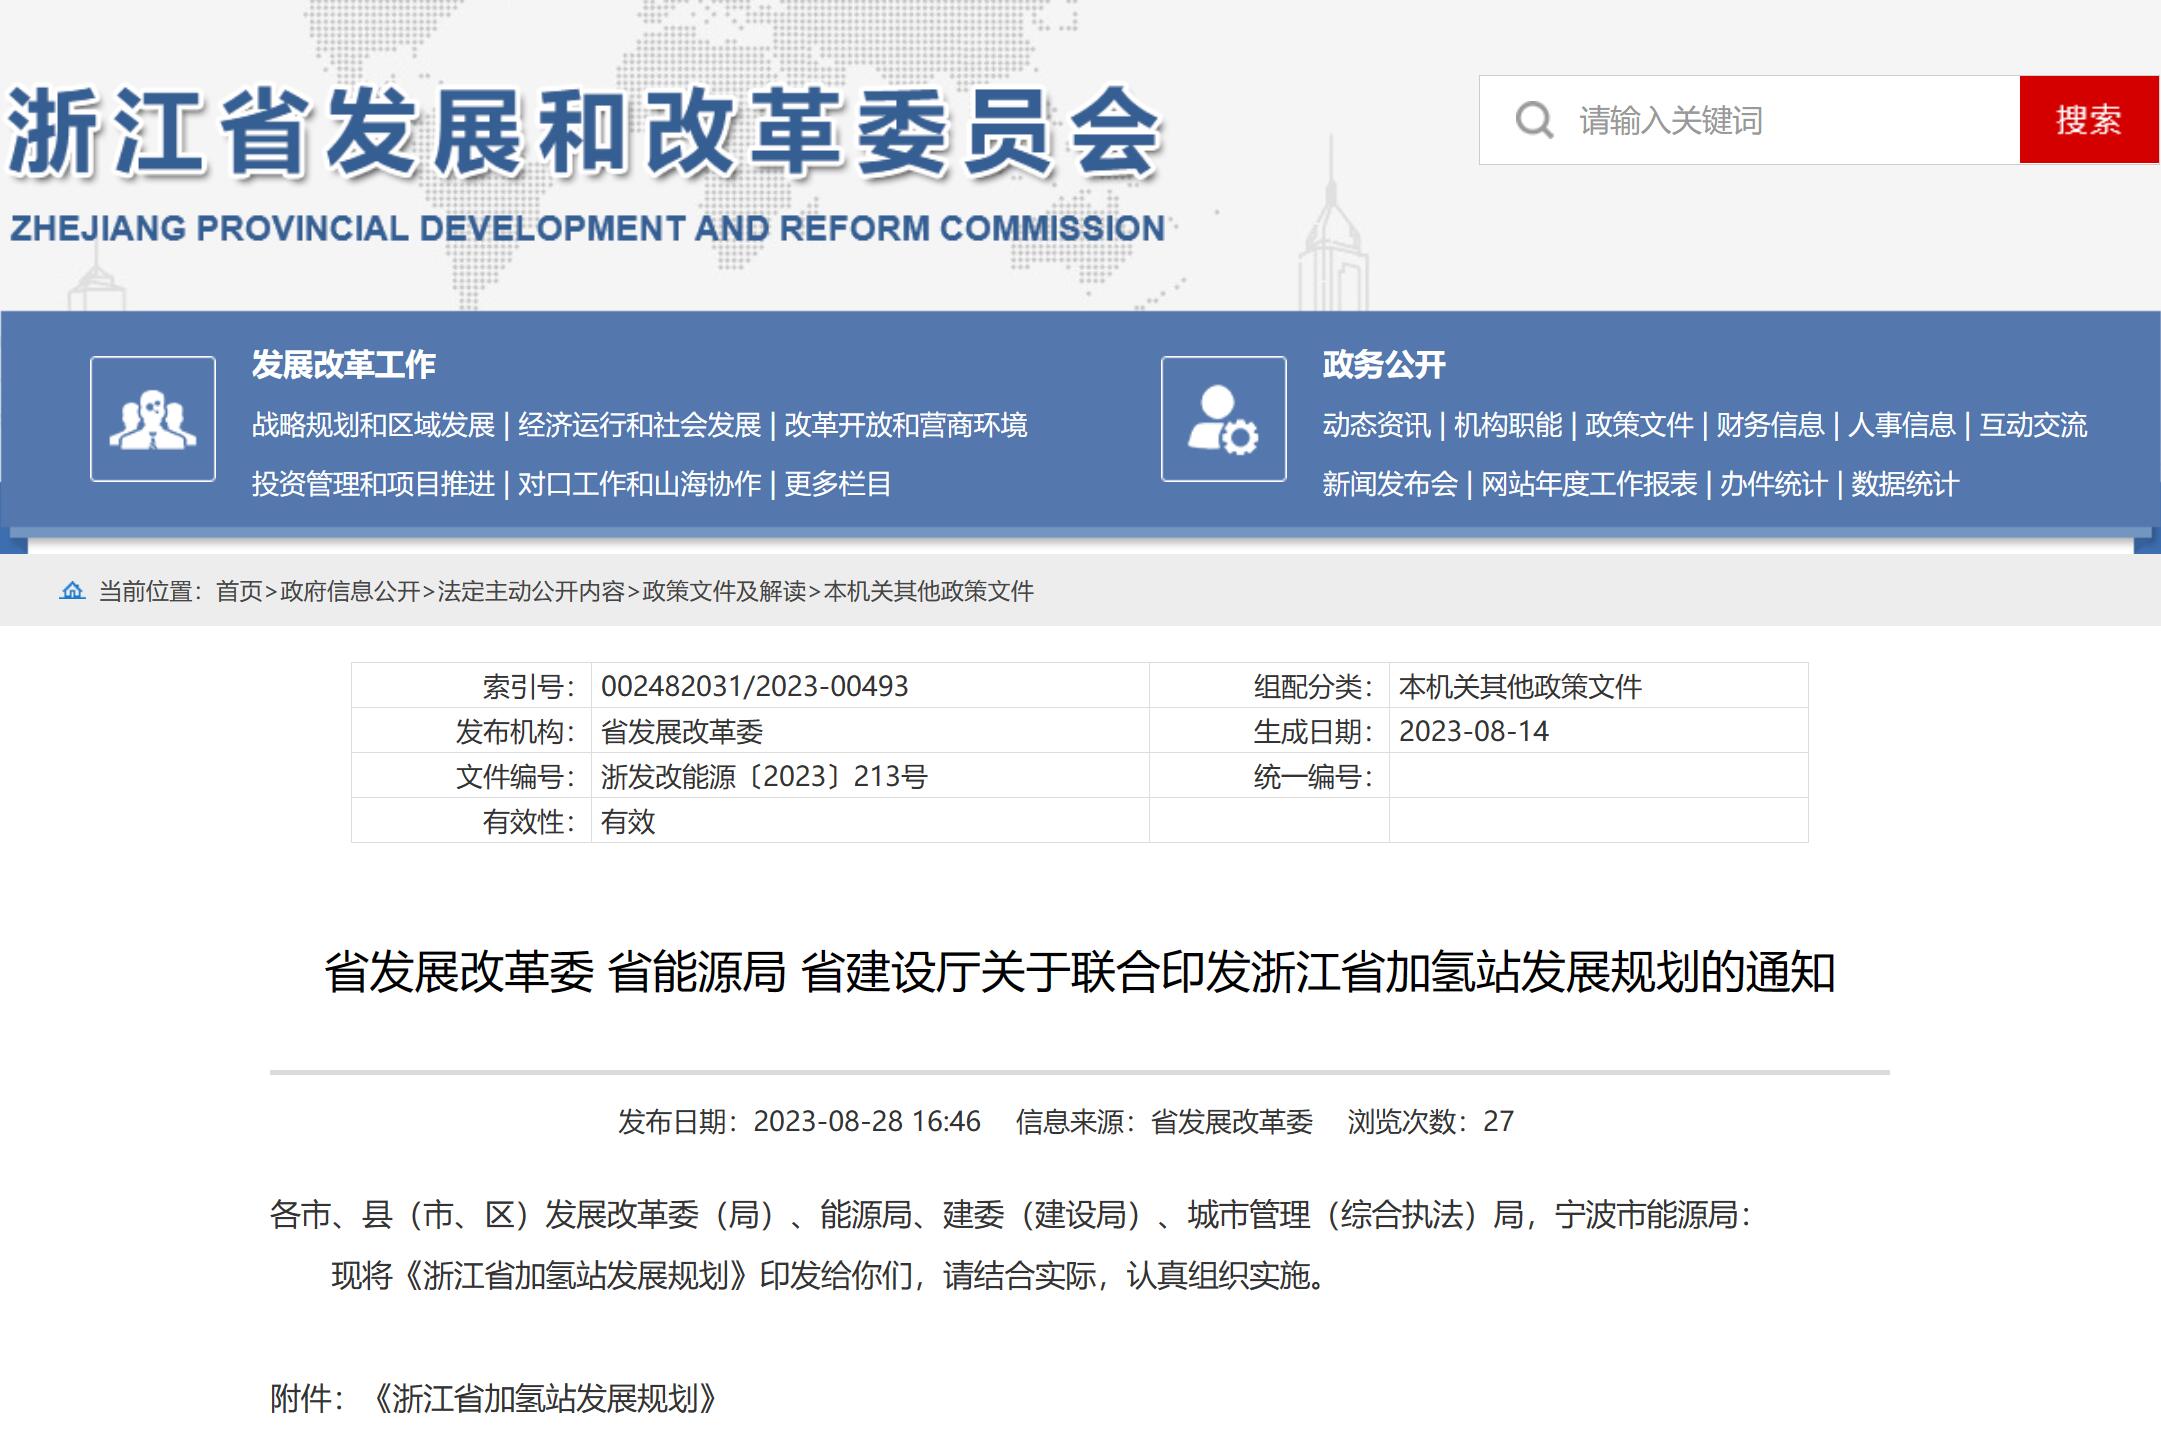Click 浏览次数：27 view count
The image size is (2161, 1437).
pos(1431,1121)
